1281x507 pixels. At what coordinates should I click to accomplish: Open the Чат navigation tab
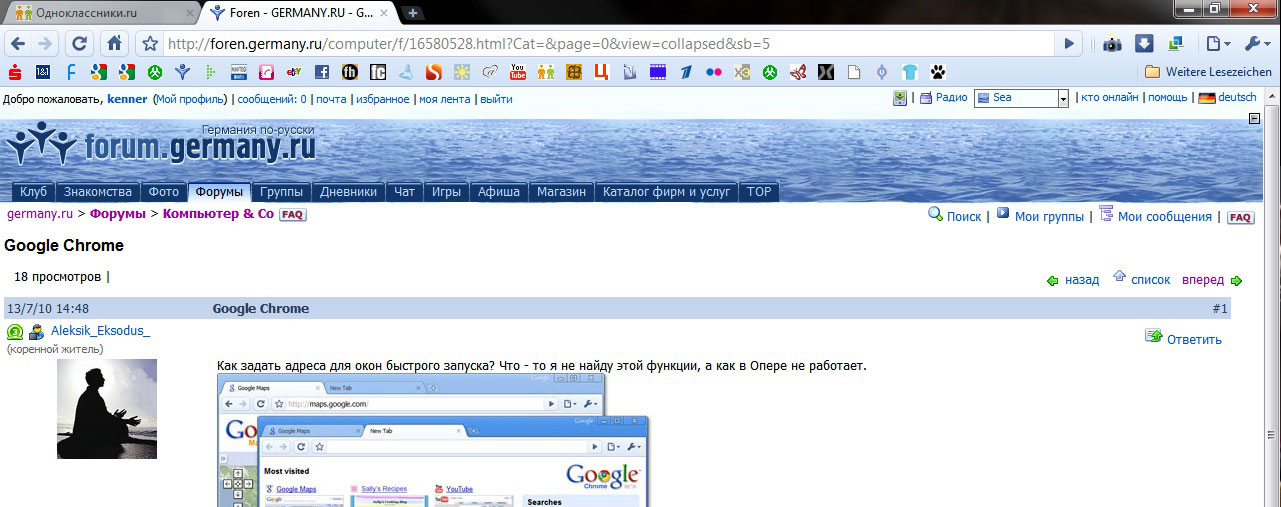click(405, 192)
